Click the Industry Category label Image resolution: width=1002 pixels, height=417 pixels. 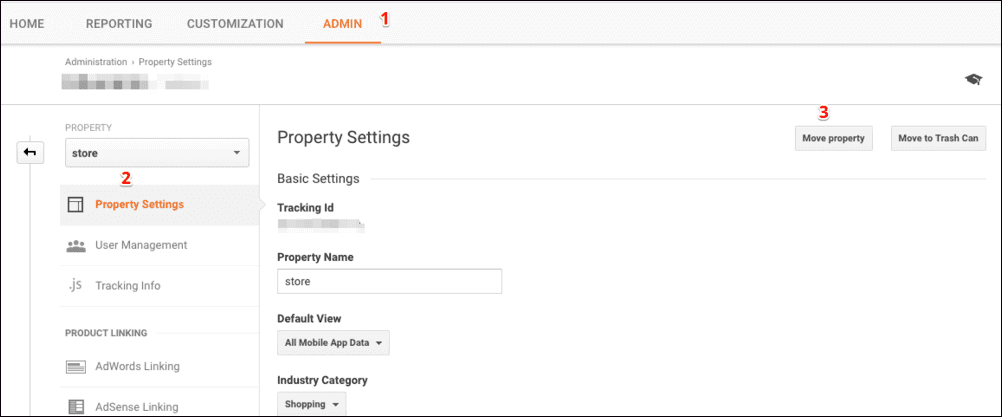click(322, 381)
